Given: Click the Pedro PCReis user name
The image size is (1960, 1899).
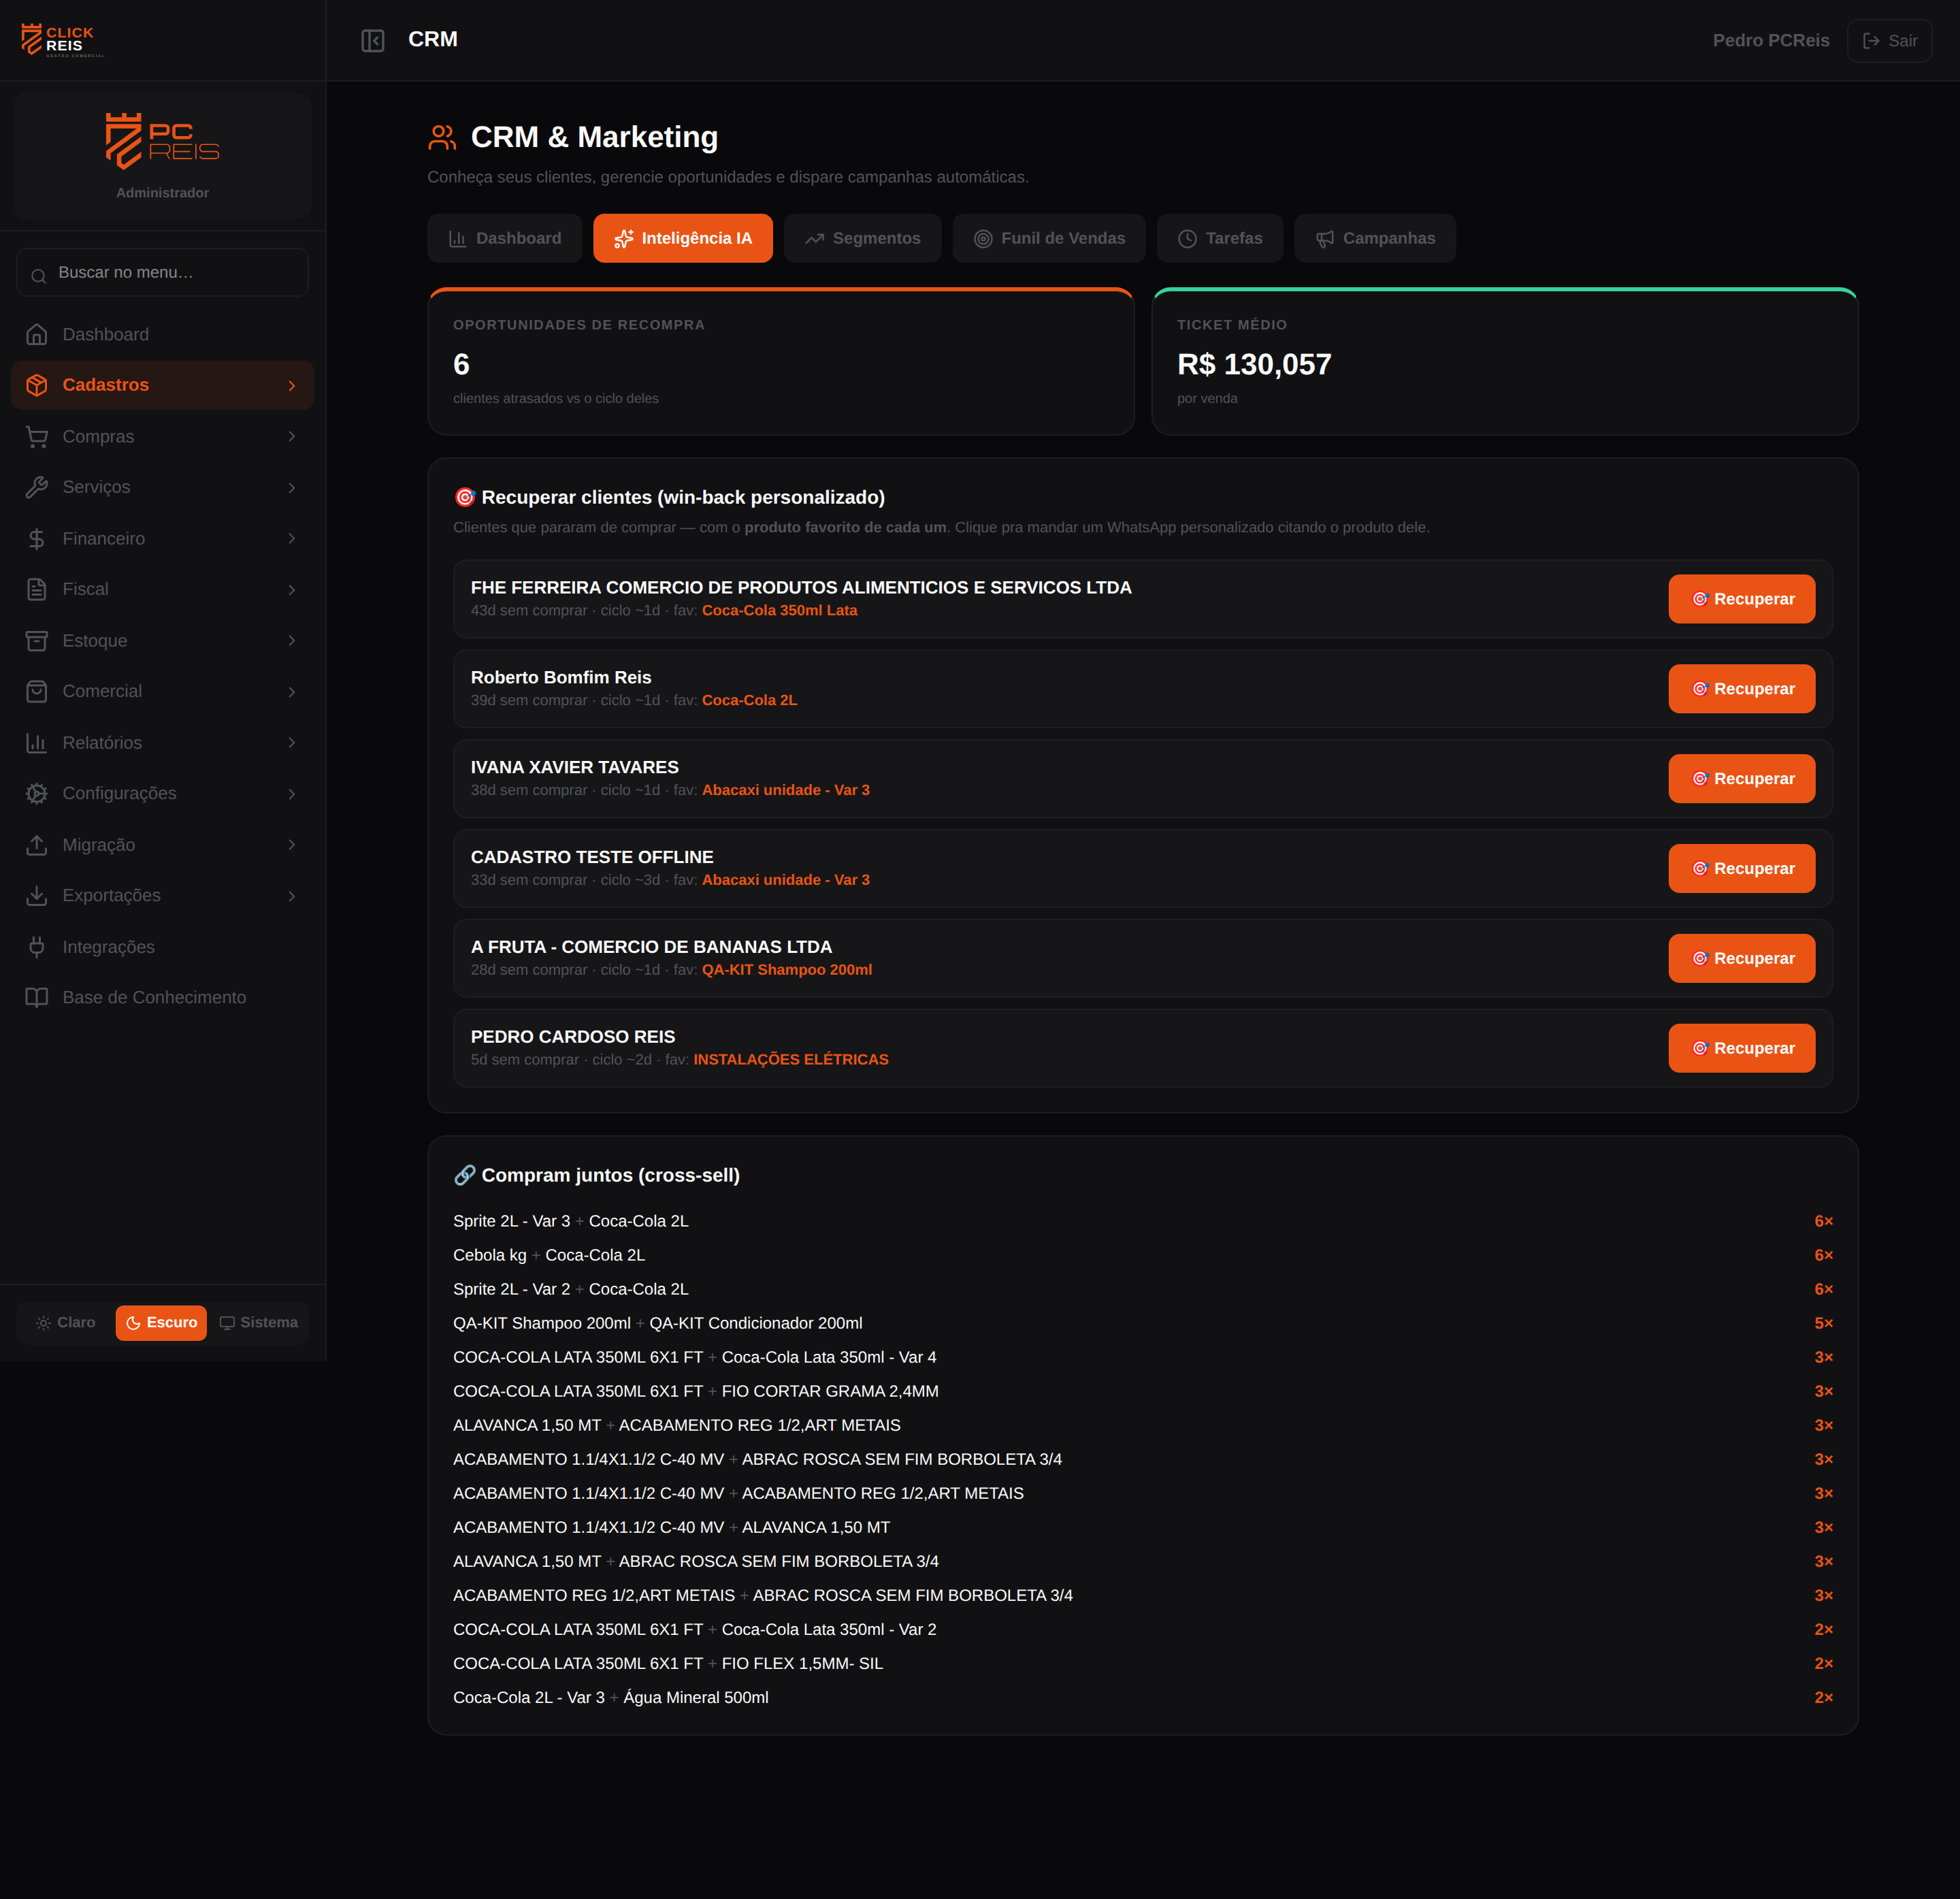Looking at the screenshot, I should 1771,40.
